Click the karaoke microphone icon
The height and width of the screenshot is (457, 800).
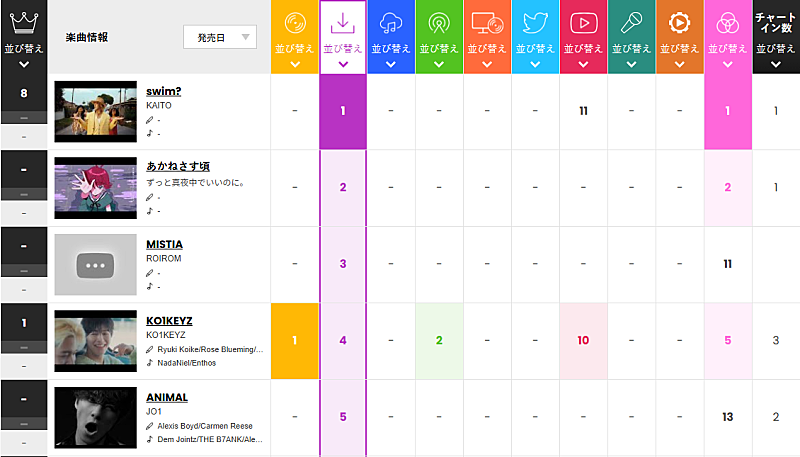coord(631,23)
